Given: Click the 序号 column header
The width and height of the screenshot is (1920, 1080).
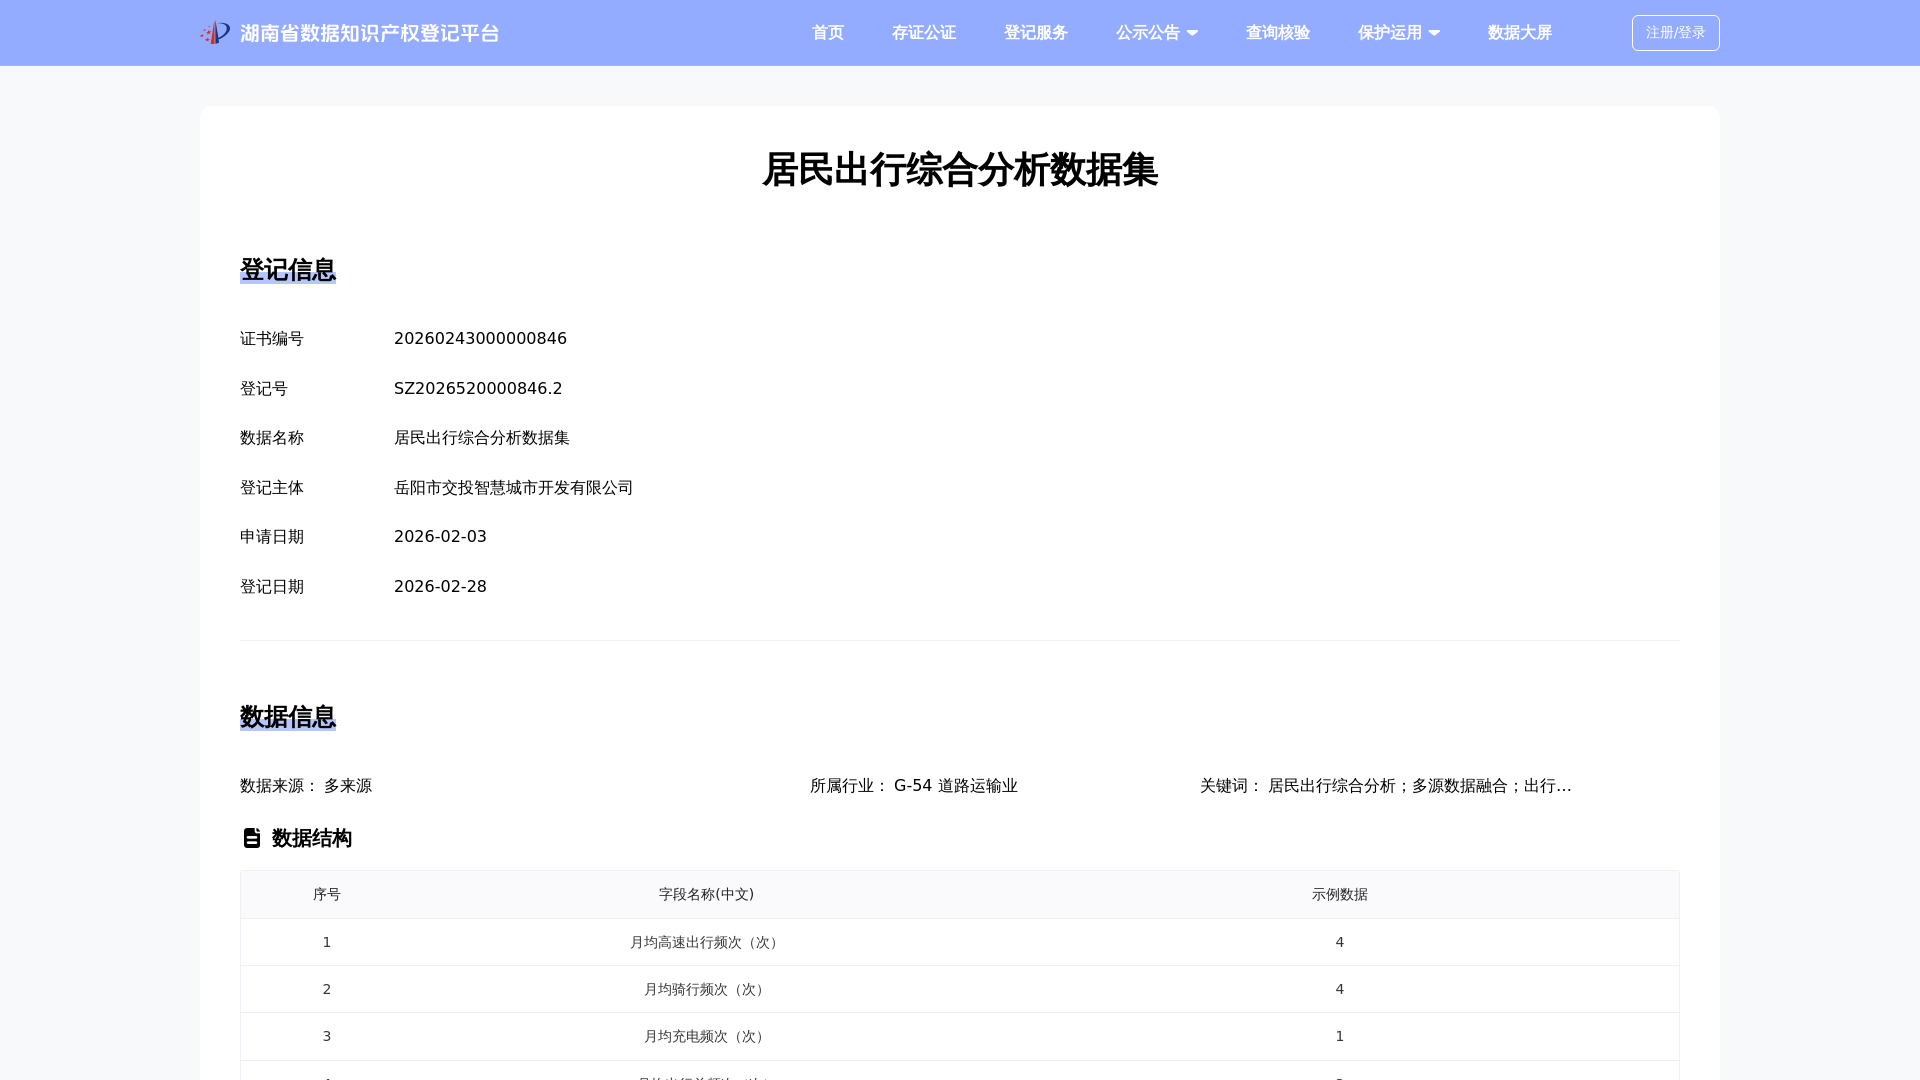Looking at the screenshot, I should pyautogui.click(x=327, y=895).
